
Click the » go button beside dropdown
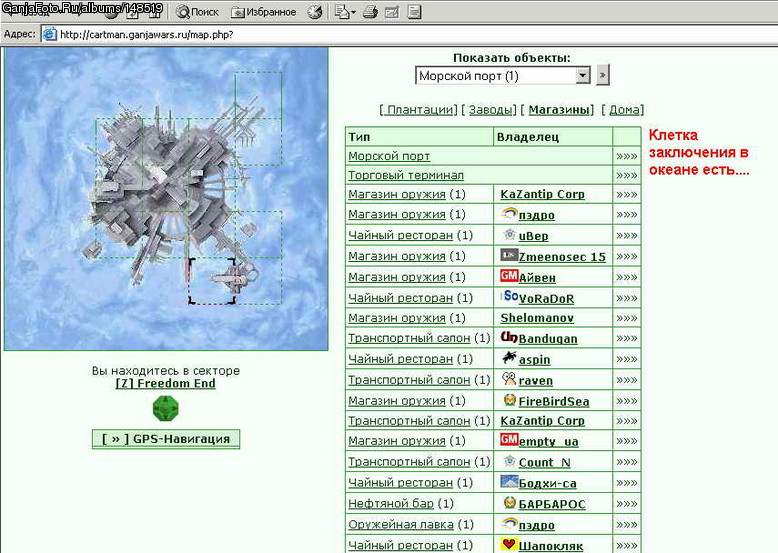pyautogui.click(x=602, y=75)
